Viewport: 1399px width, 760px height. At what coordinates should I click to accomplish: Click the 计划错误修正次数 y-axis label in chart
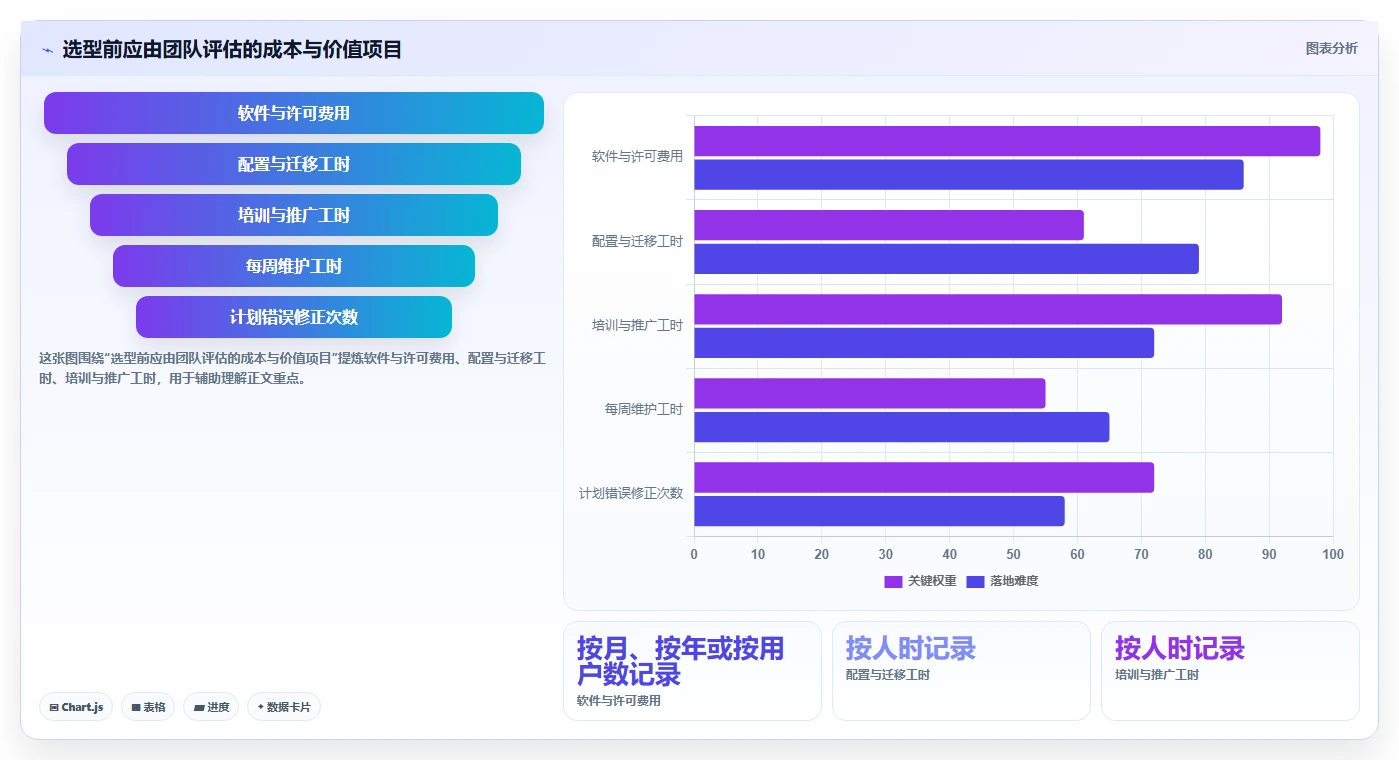pyautogui.click(x=631, y=493)
